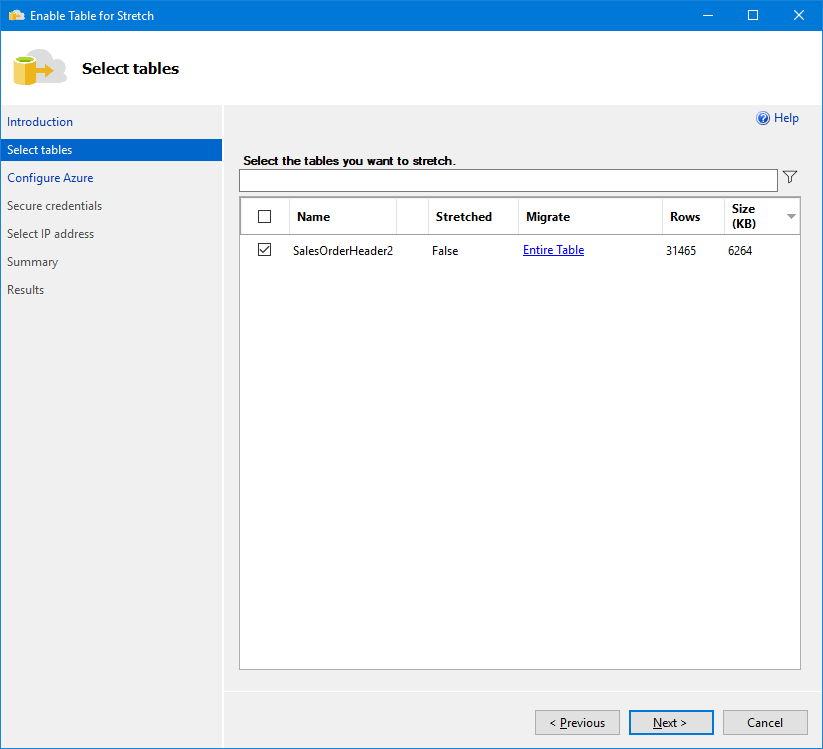
Task: Open the Configure Azure step
Action: click(x=50, y=178)
